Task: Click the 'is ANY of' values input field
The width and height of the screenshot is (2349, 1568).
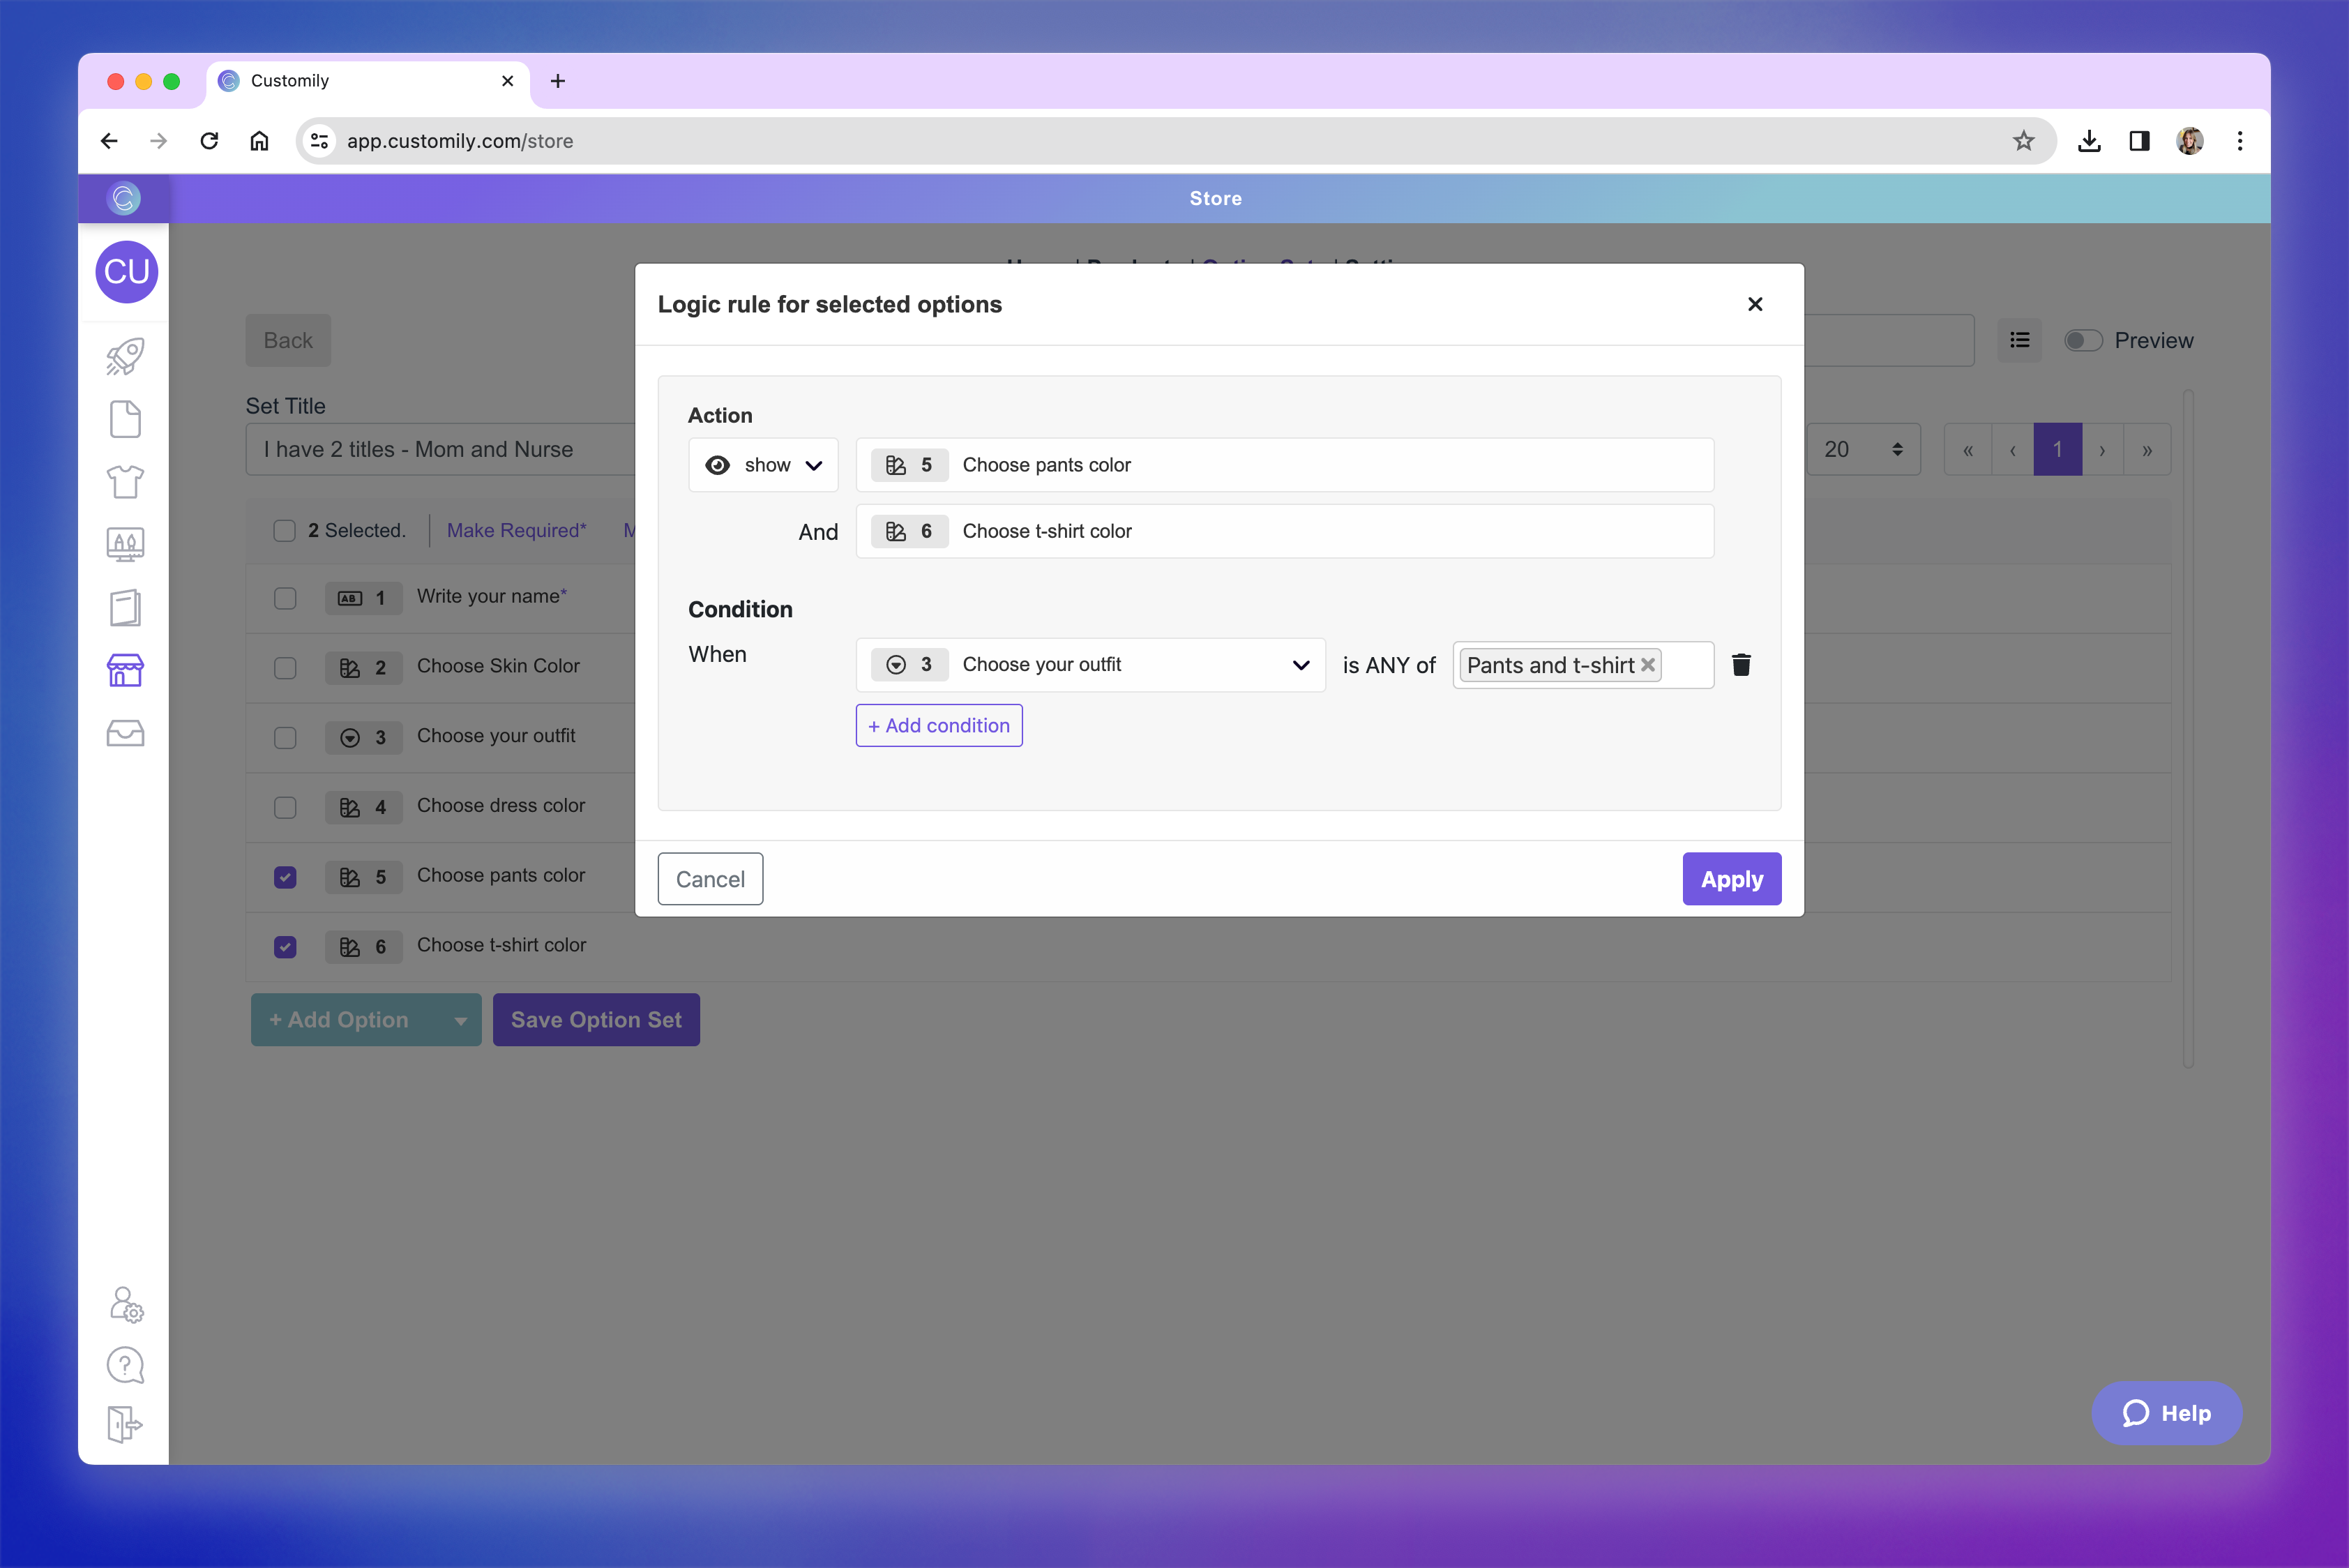Action: (x=1687, y=665)
